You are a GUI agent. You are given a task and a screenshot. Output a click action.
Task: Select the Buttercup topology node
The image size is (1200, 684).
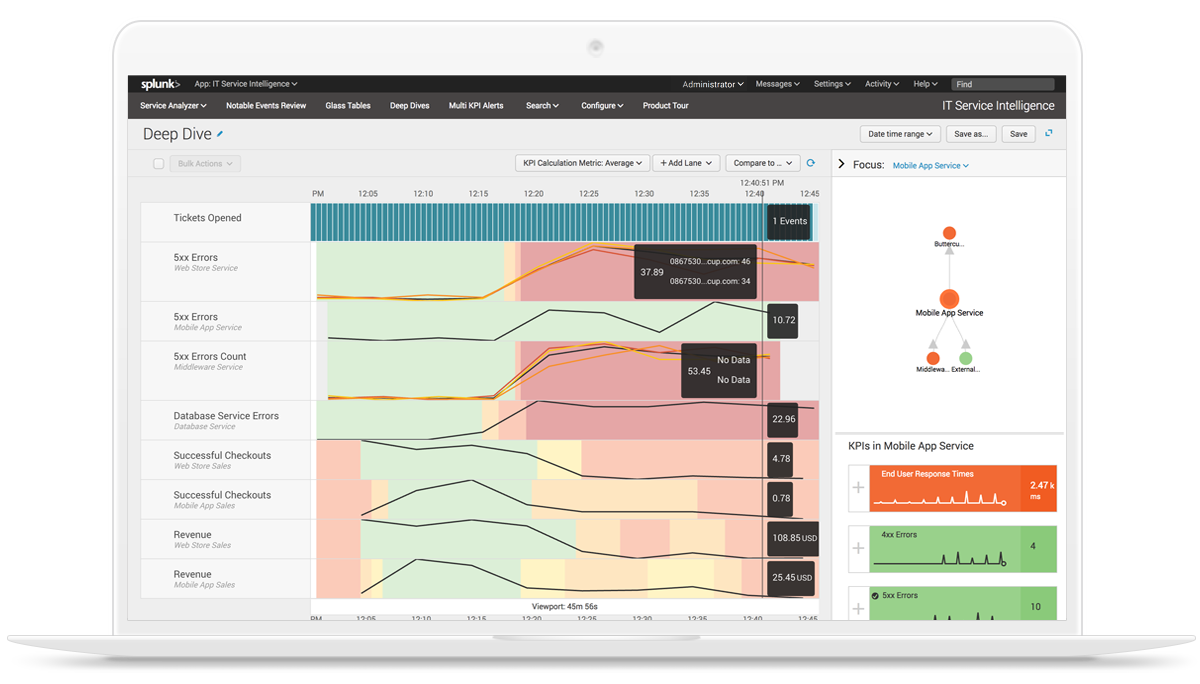pyautogui.click(x=949, y=233)
